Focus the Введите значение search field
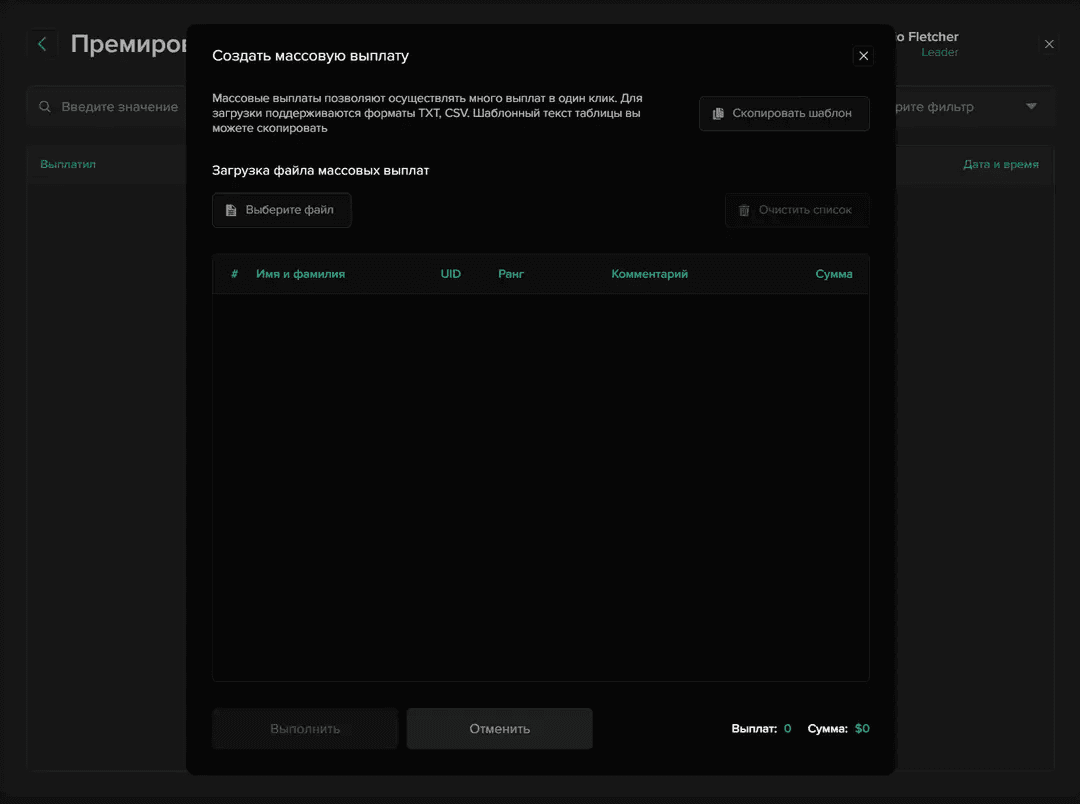1080x804 pixels. [120, 107]
